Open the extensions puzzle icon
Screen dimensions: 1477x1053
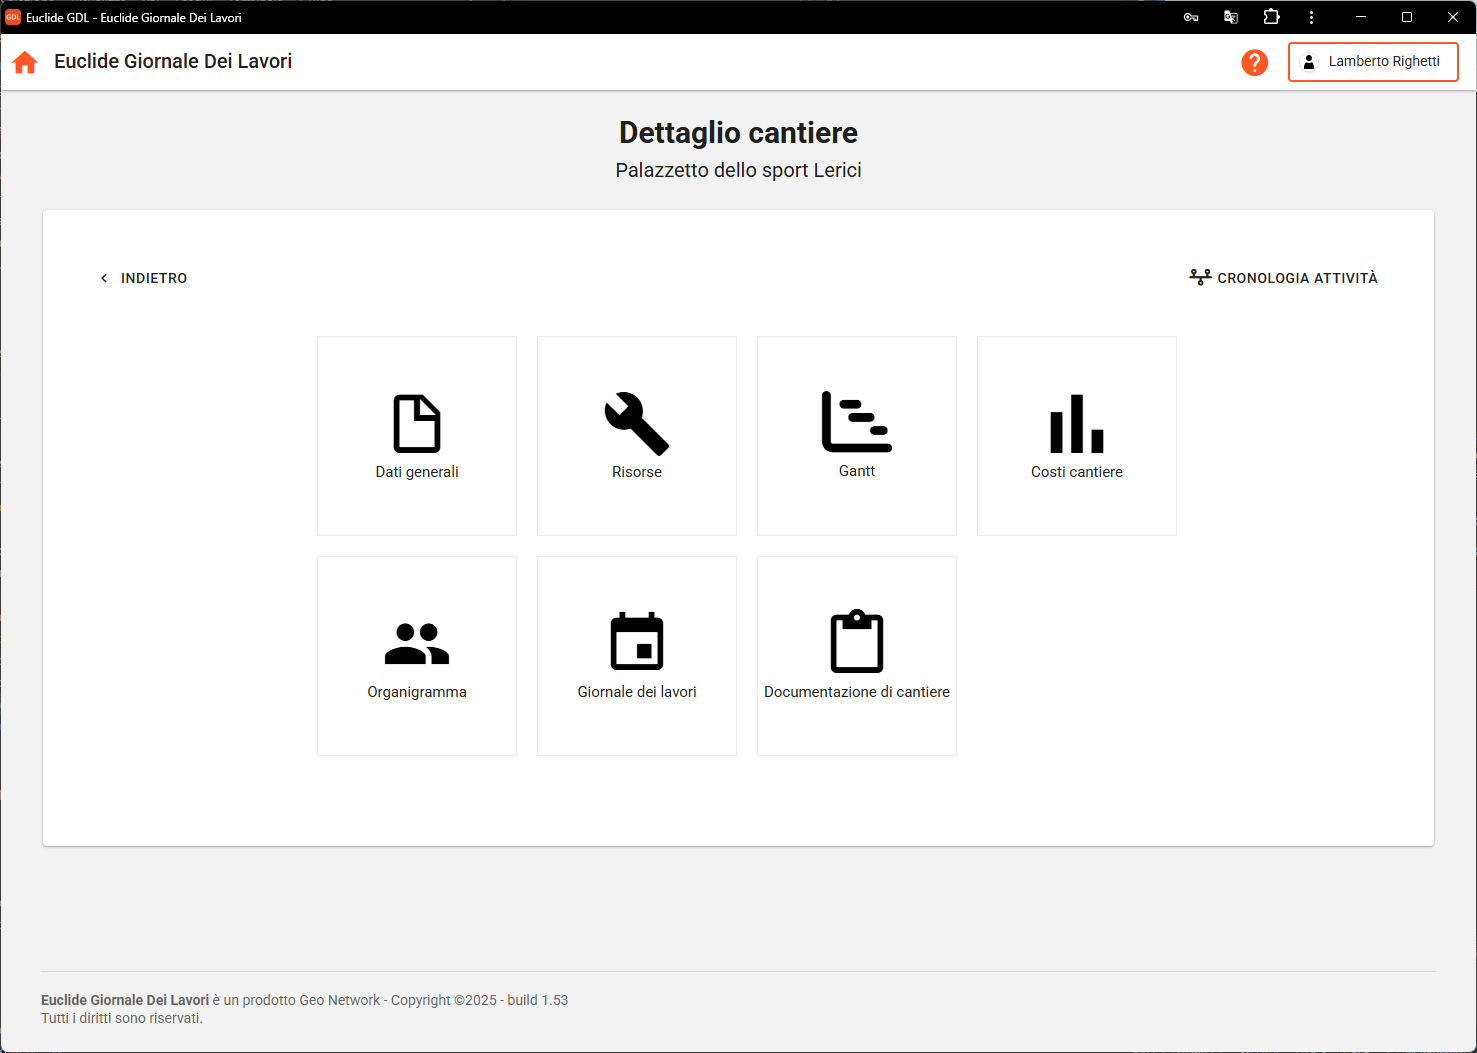[x=1271, y=17]
